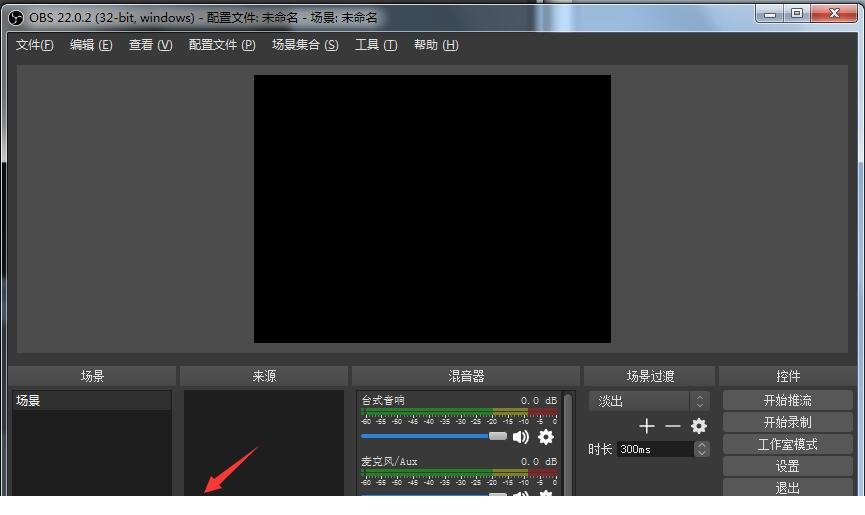This screenshot has height=515, width=865.
Task: Minimize the OBS window
Action: tap(770, 14)
